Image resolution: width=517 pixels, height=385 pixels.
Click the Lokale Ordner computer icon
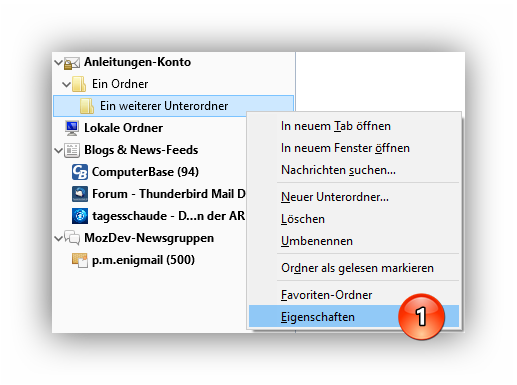tap(72, 128)
